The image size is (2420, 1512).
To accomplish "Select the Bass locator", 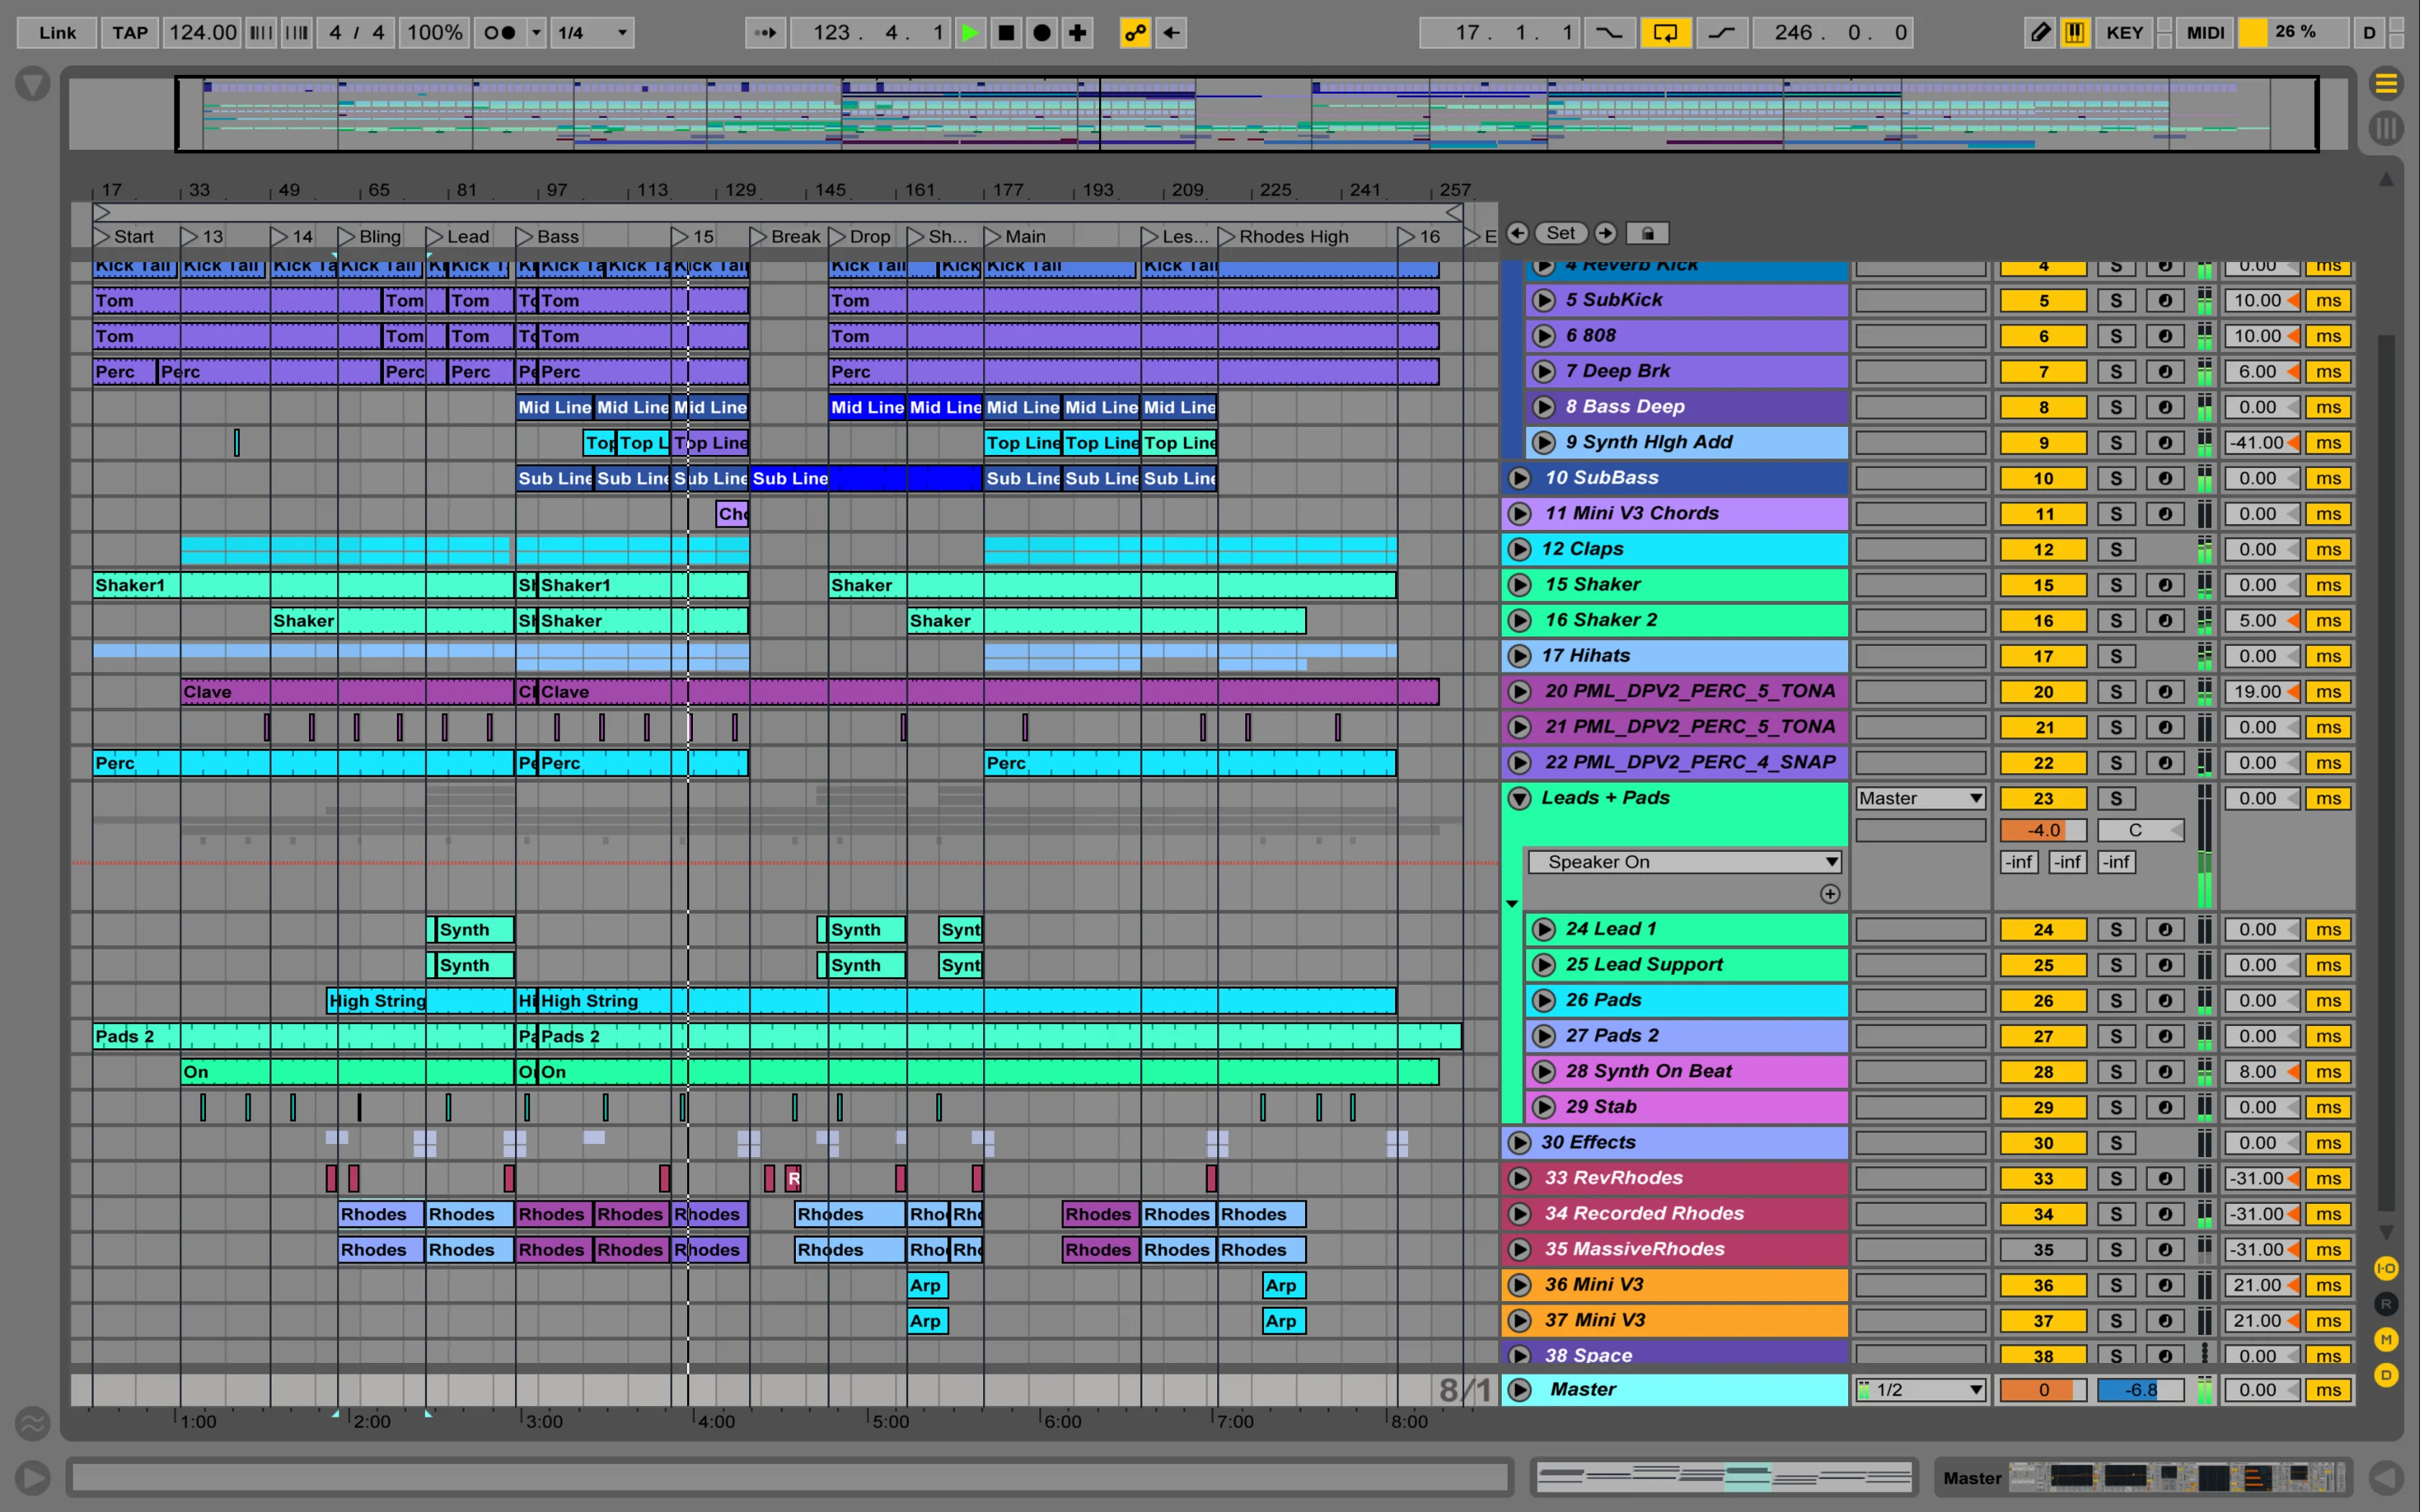I will [548, 237].
